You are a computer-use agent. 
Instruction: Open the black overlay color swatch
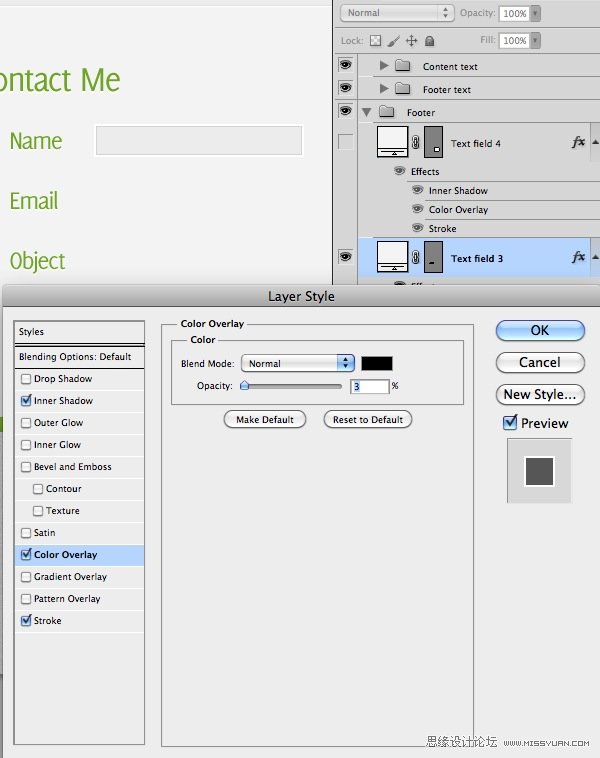pos(377,364)
